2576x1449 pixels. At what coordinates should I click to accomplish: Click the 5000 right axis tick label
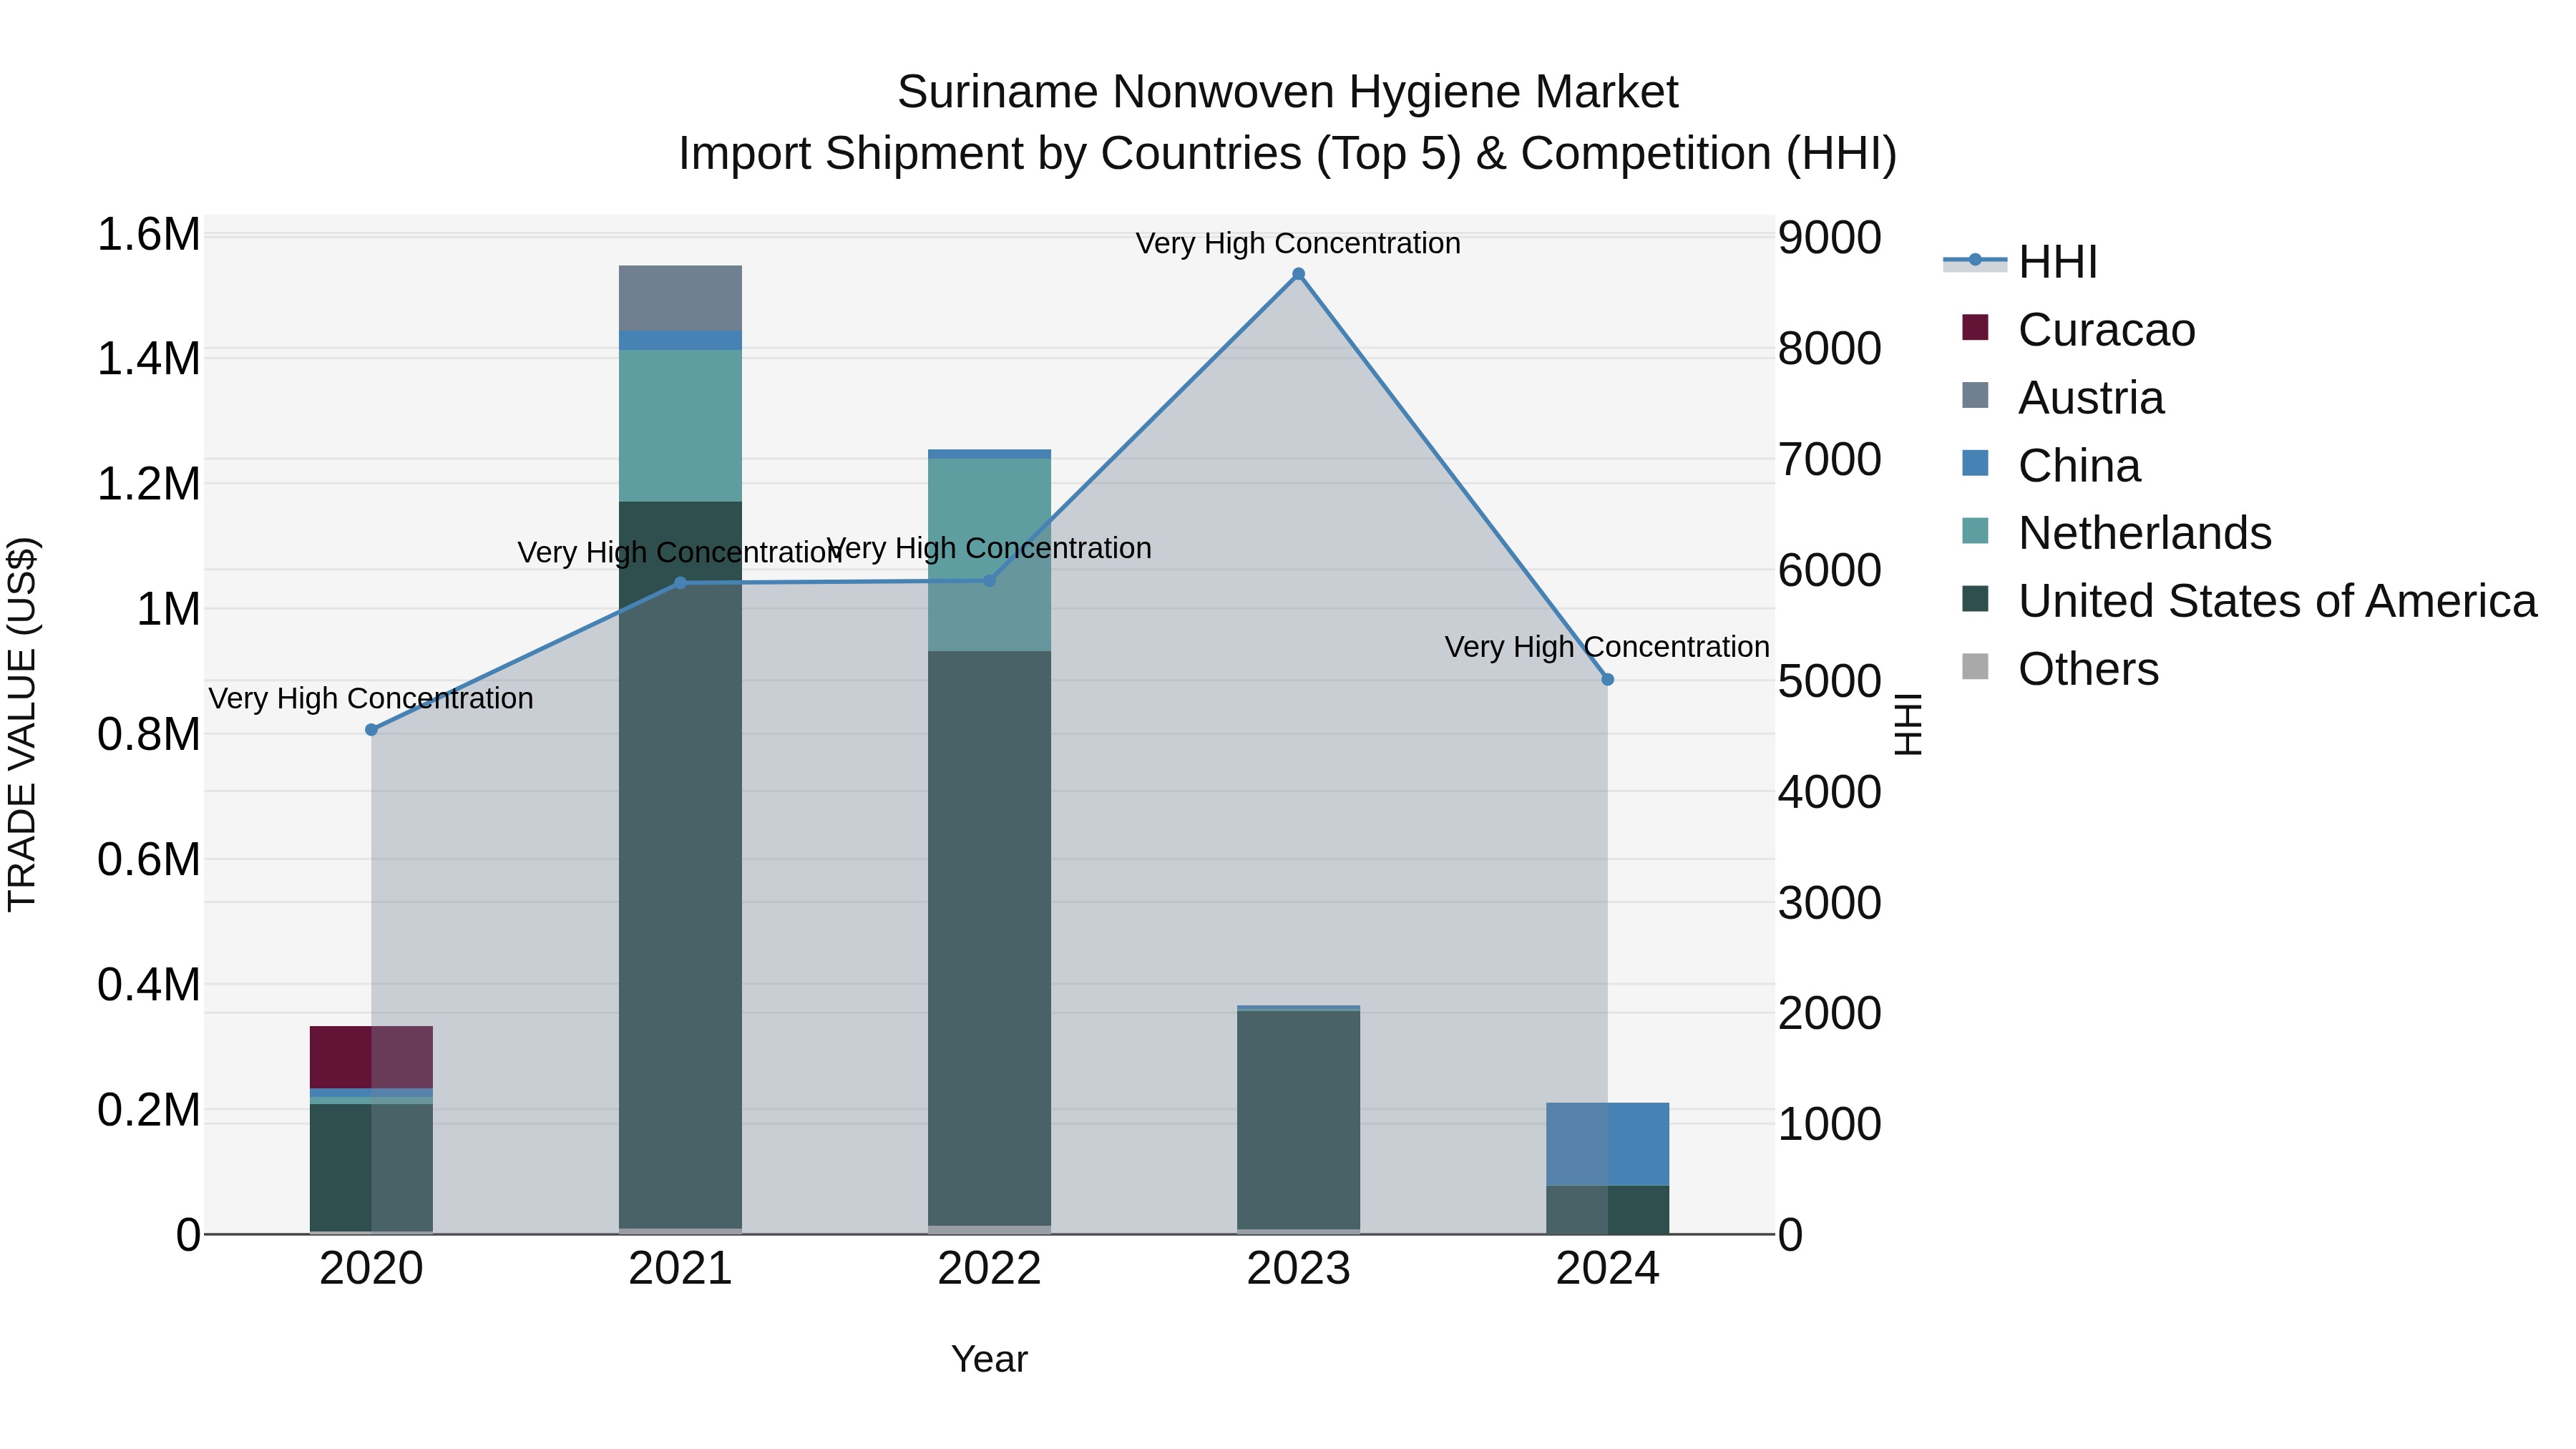(x=1829, y=682)
